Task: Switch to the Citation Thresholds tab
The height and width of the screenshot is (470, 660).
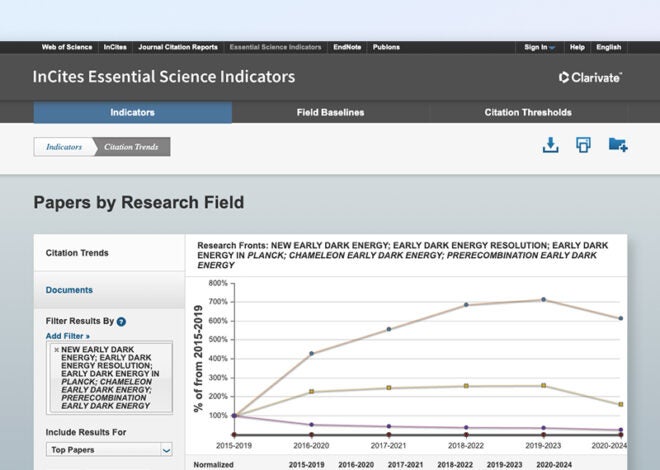Action: 528,112
